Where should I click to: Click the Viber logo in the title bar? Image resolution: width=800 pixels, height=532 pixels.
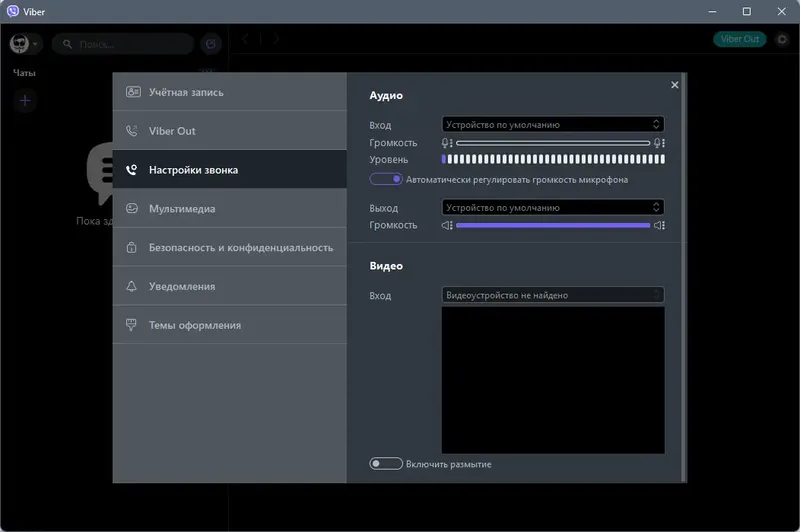coord(13,11)
